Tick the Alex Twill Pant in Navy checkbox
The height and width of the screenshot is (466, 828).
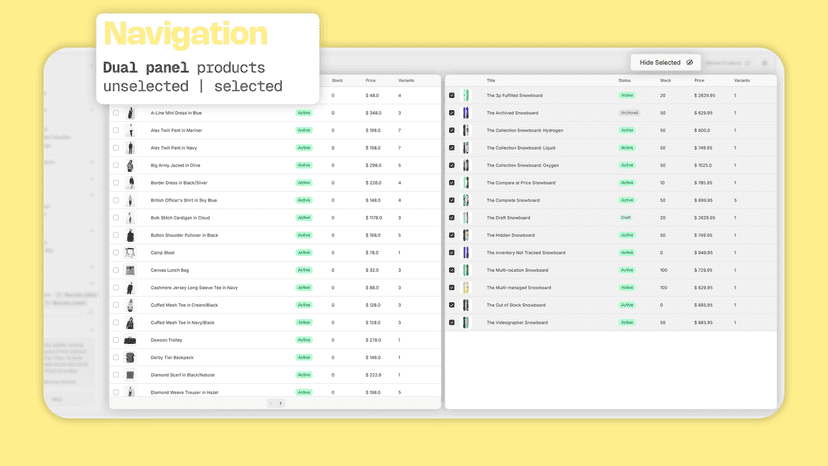coord(116,147)
